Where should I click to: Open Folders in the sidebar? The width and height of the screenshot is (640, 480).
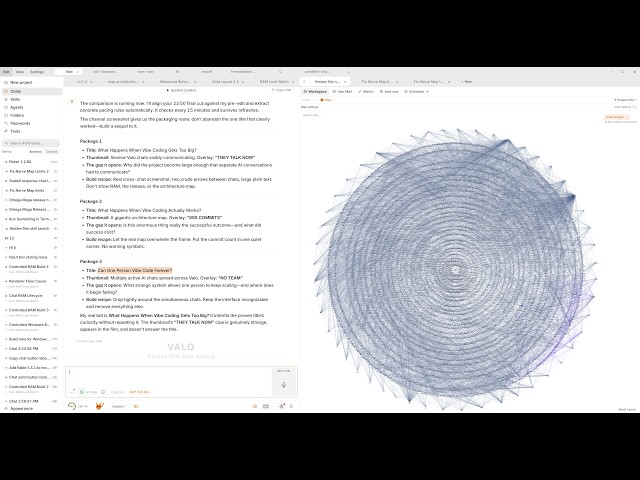(x=17, y=116)
